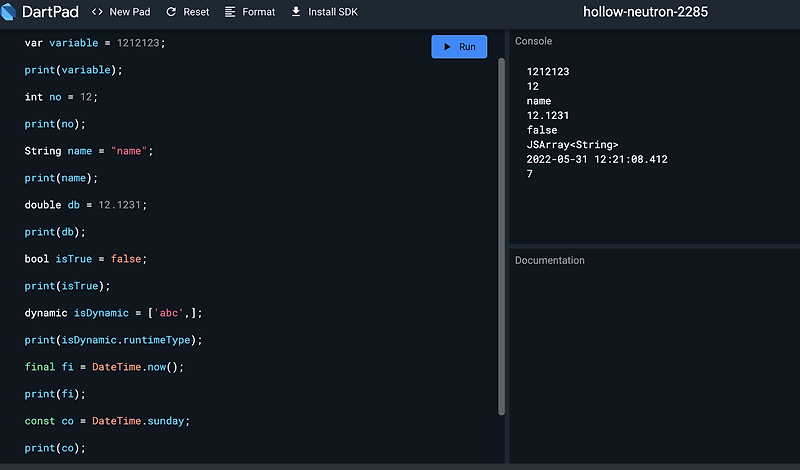This screenshot has height=470, width=800.
Task: Click the Install SDK download icon
Action: point(296,12)
